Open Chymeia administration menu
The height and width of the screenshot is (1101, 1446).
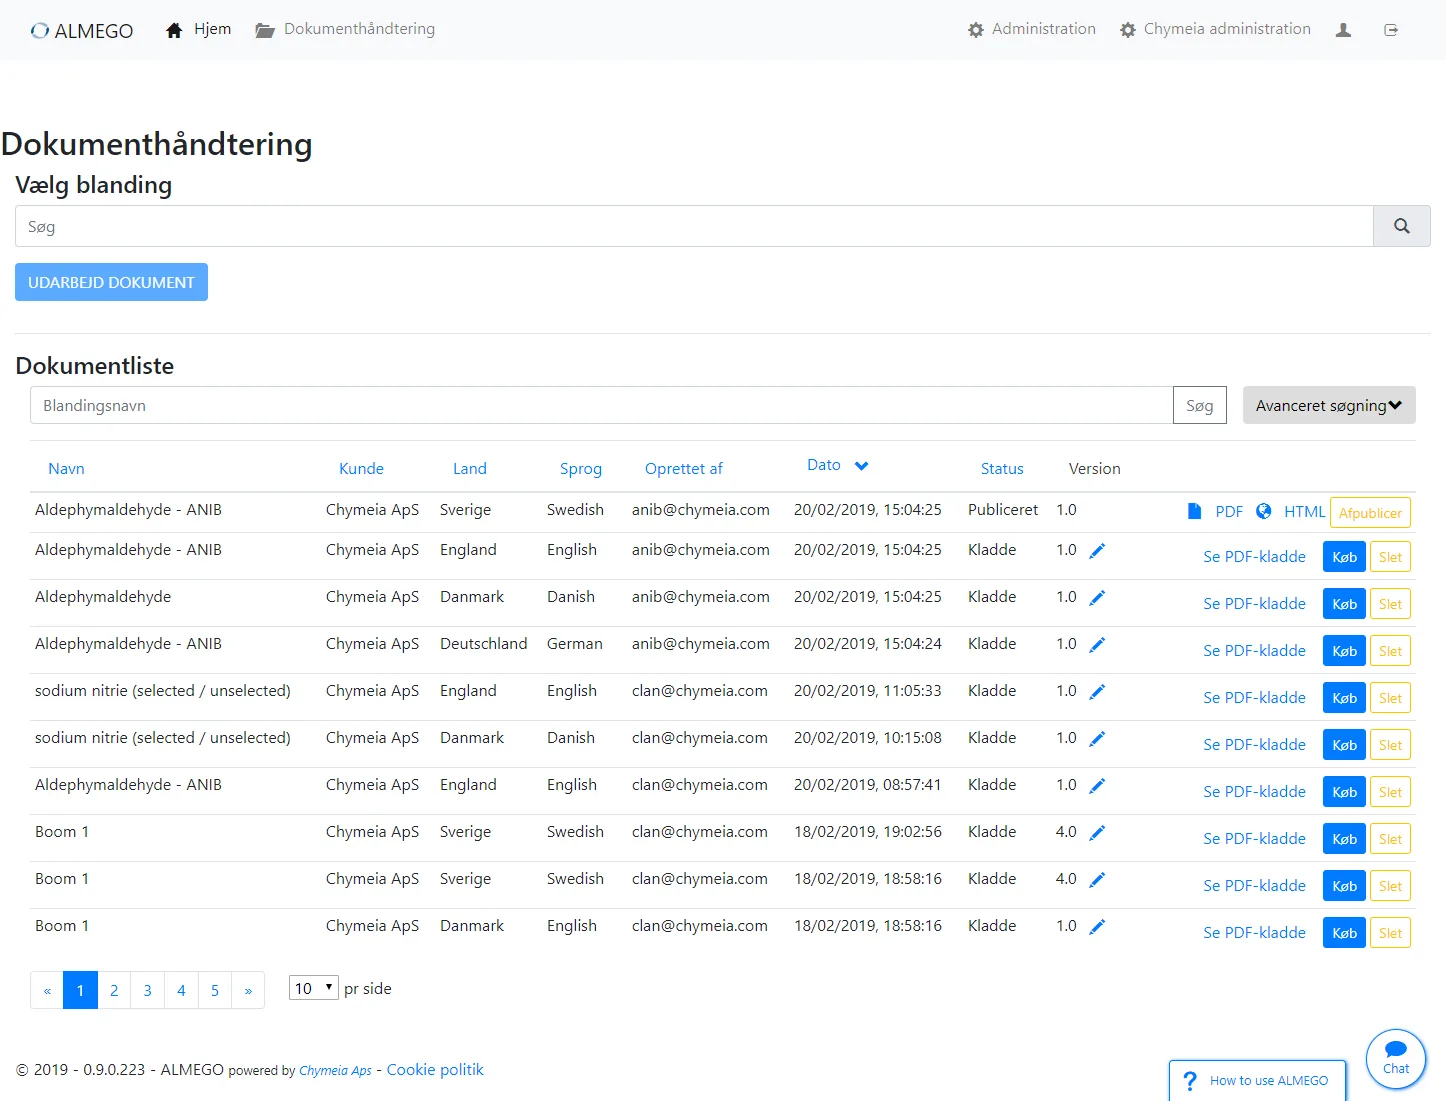(x=1215, y=29)
